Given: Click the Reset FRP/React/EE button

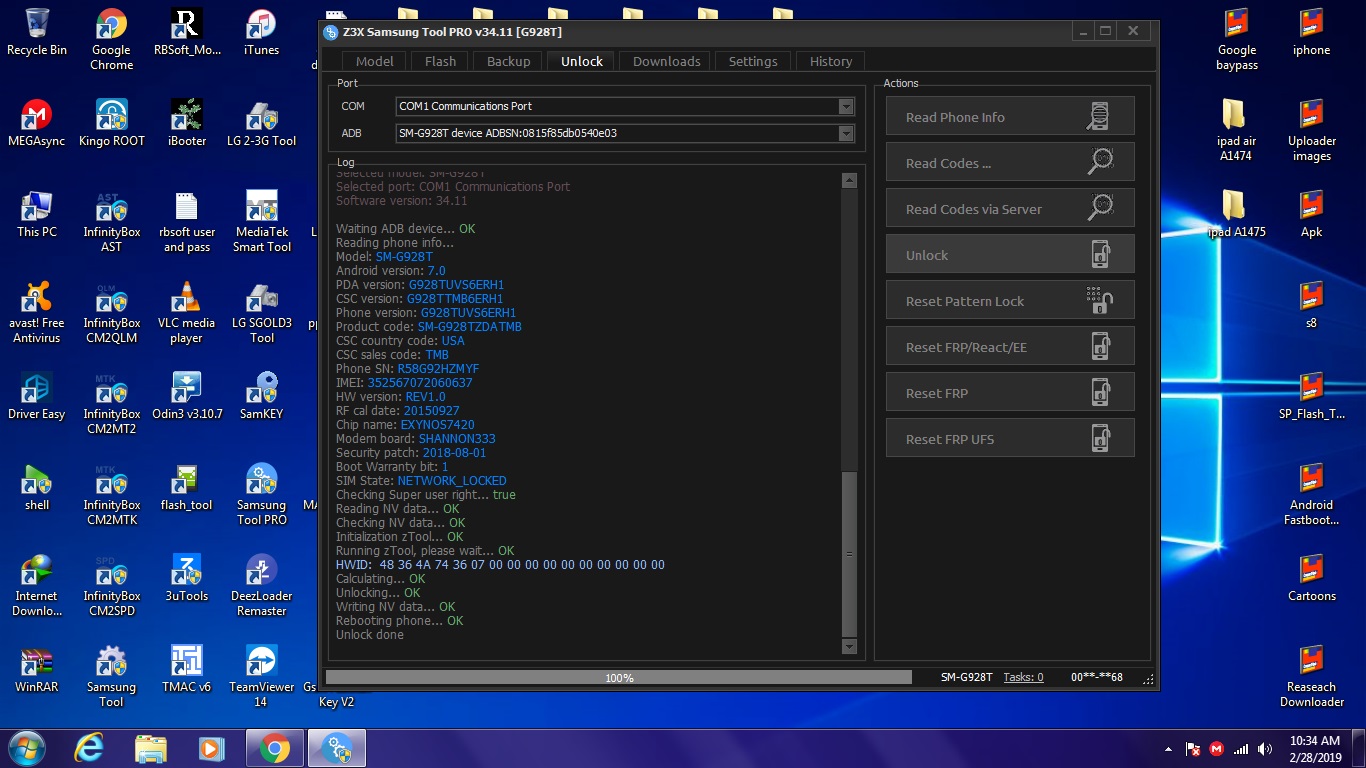Looking at the screenshot, I should [1010, 346].
